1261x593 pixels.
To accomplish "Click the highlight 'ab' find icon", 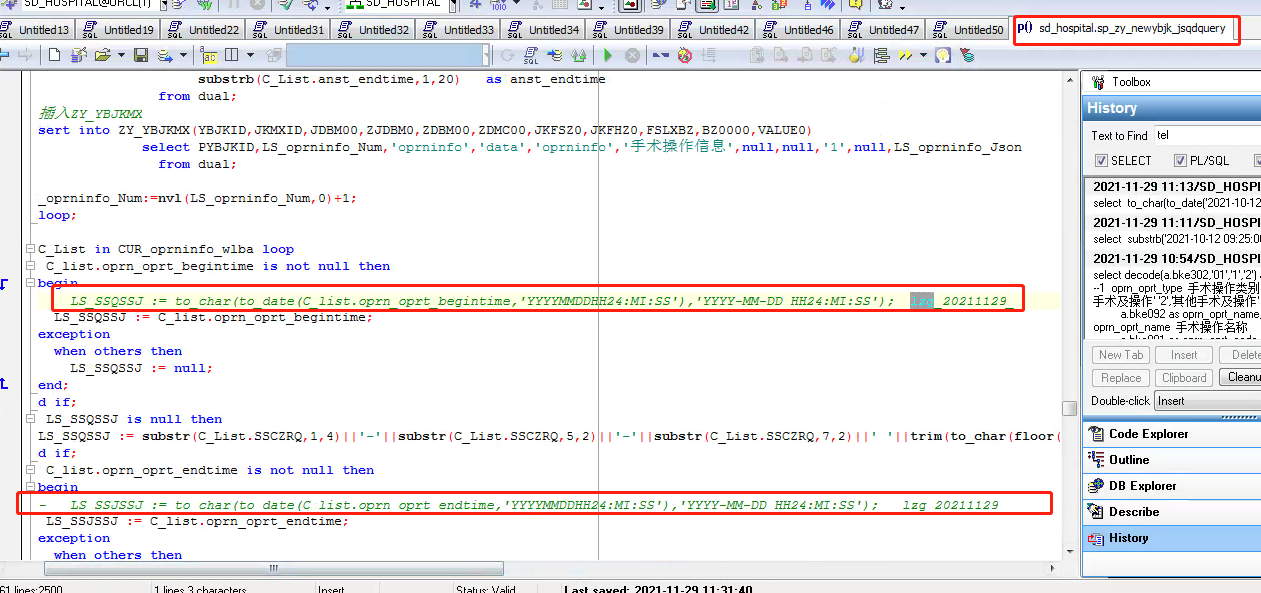I will [x=210, y=55].
